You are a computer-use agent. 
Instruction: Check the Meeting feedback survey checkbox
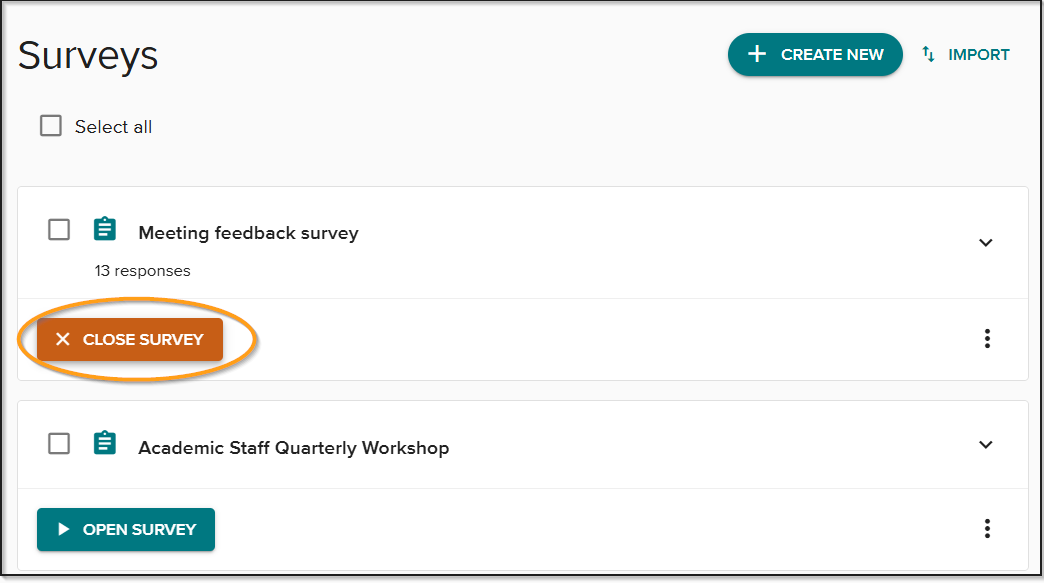click(x=58, y=228)
